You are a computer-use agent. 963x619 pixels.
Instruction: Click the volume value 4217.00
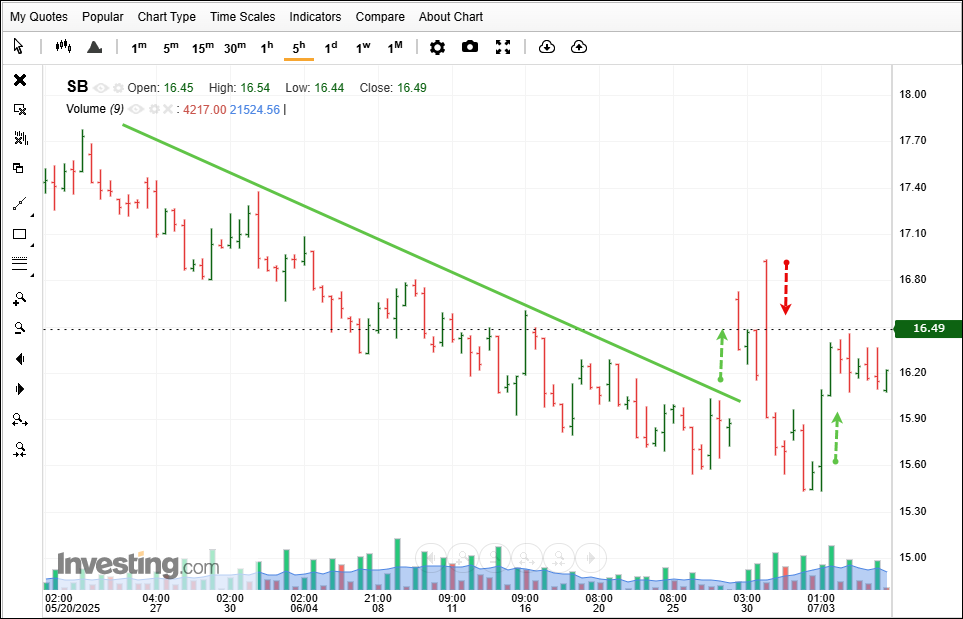205,109
